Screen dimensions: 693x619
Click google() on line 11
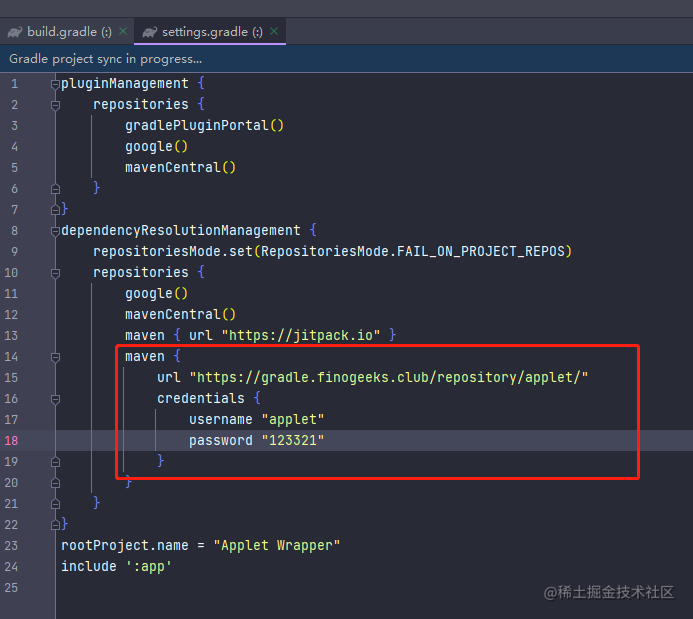tap(156, 293)
